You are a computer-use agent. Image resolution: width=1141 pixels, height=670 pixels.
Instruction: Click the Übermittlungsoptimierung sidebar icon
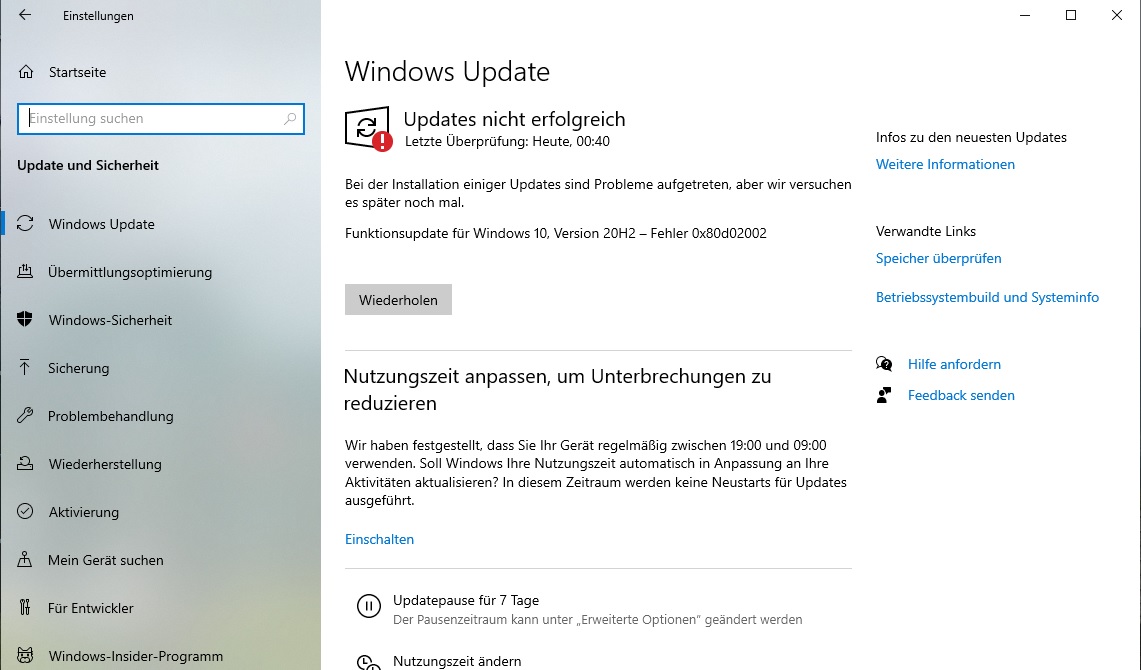25,272
